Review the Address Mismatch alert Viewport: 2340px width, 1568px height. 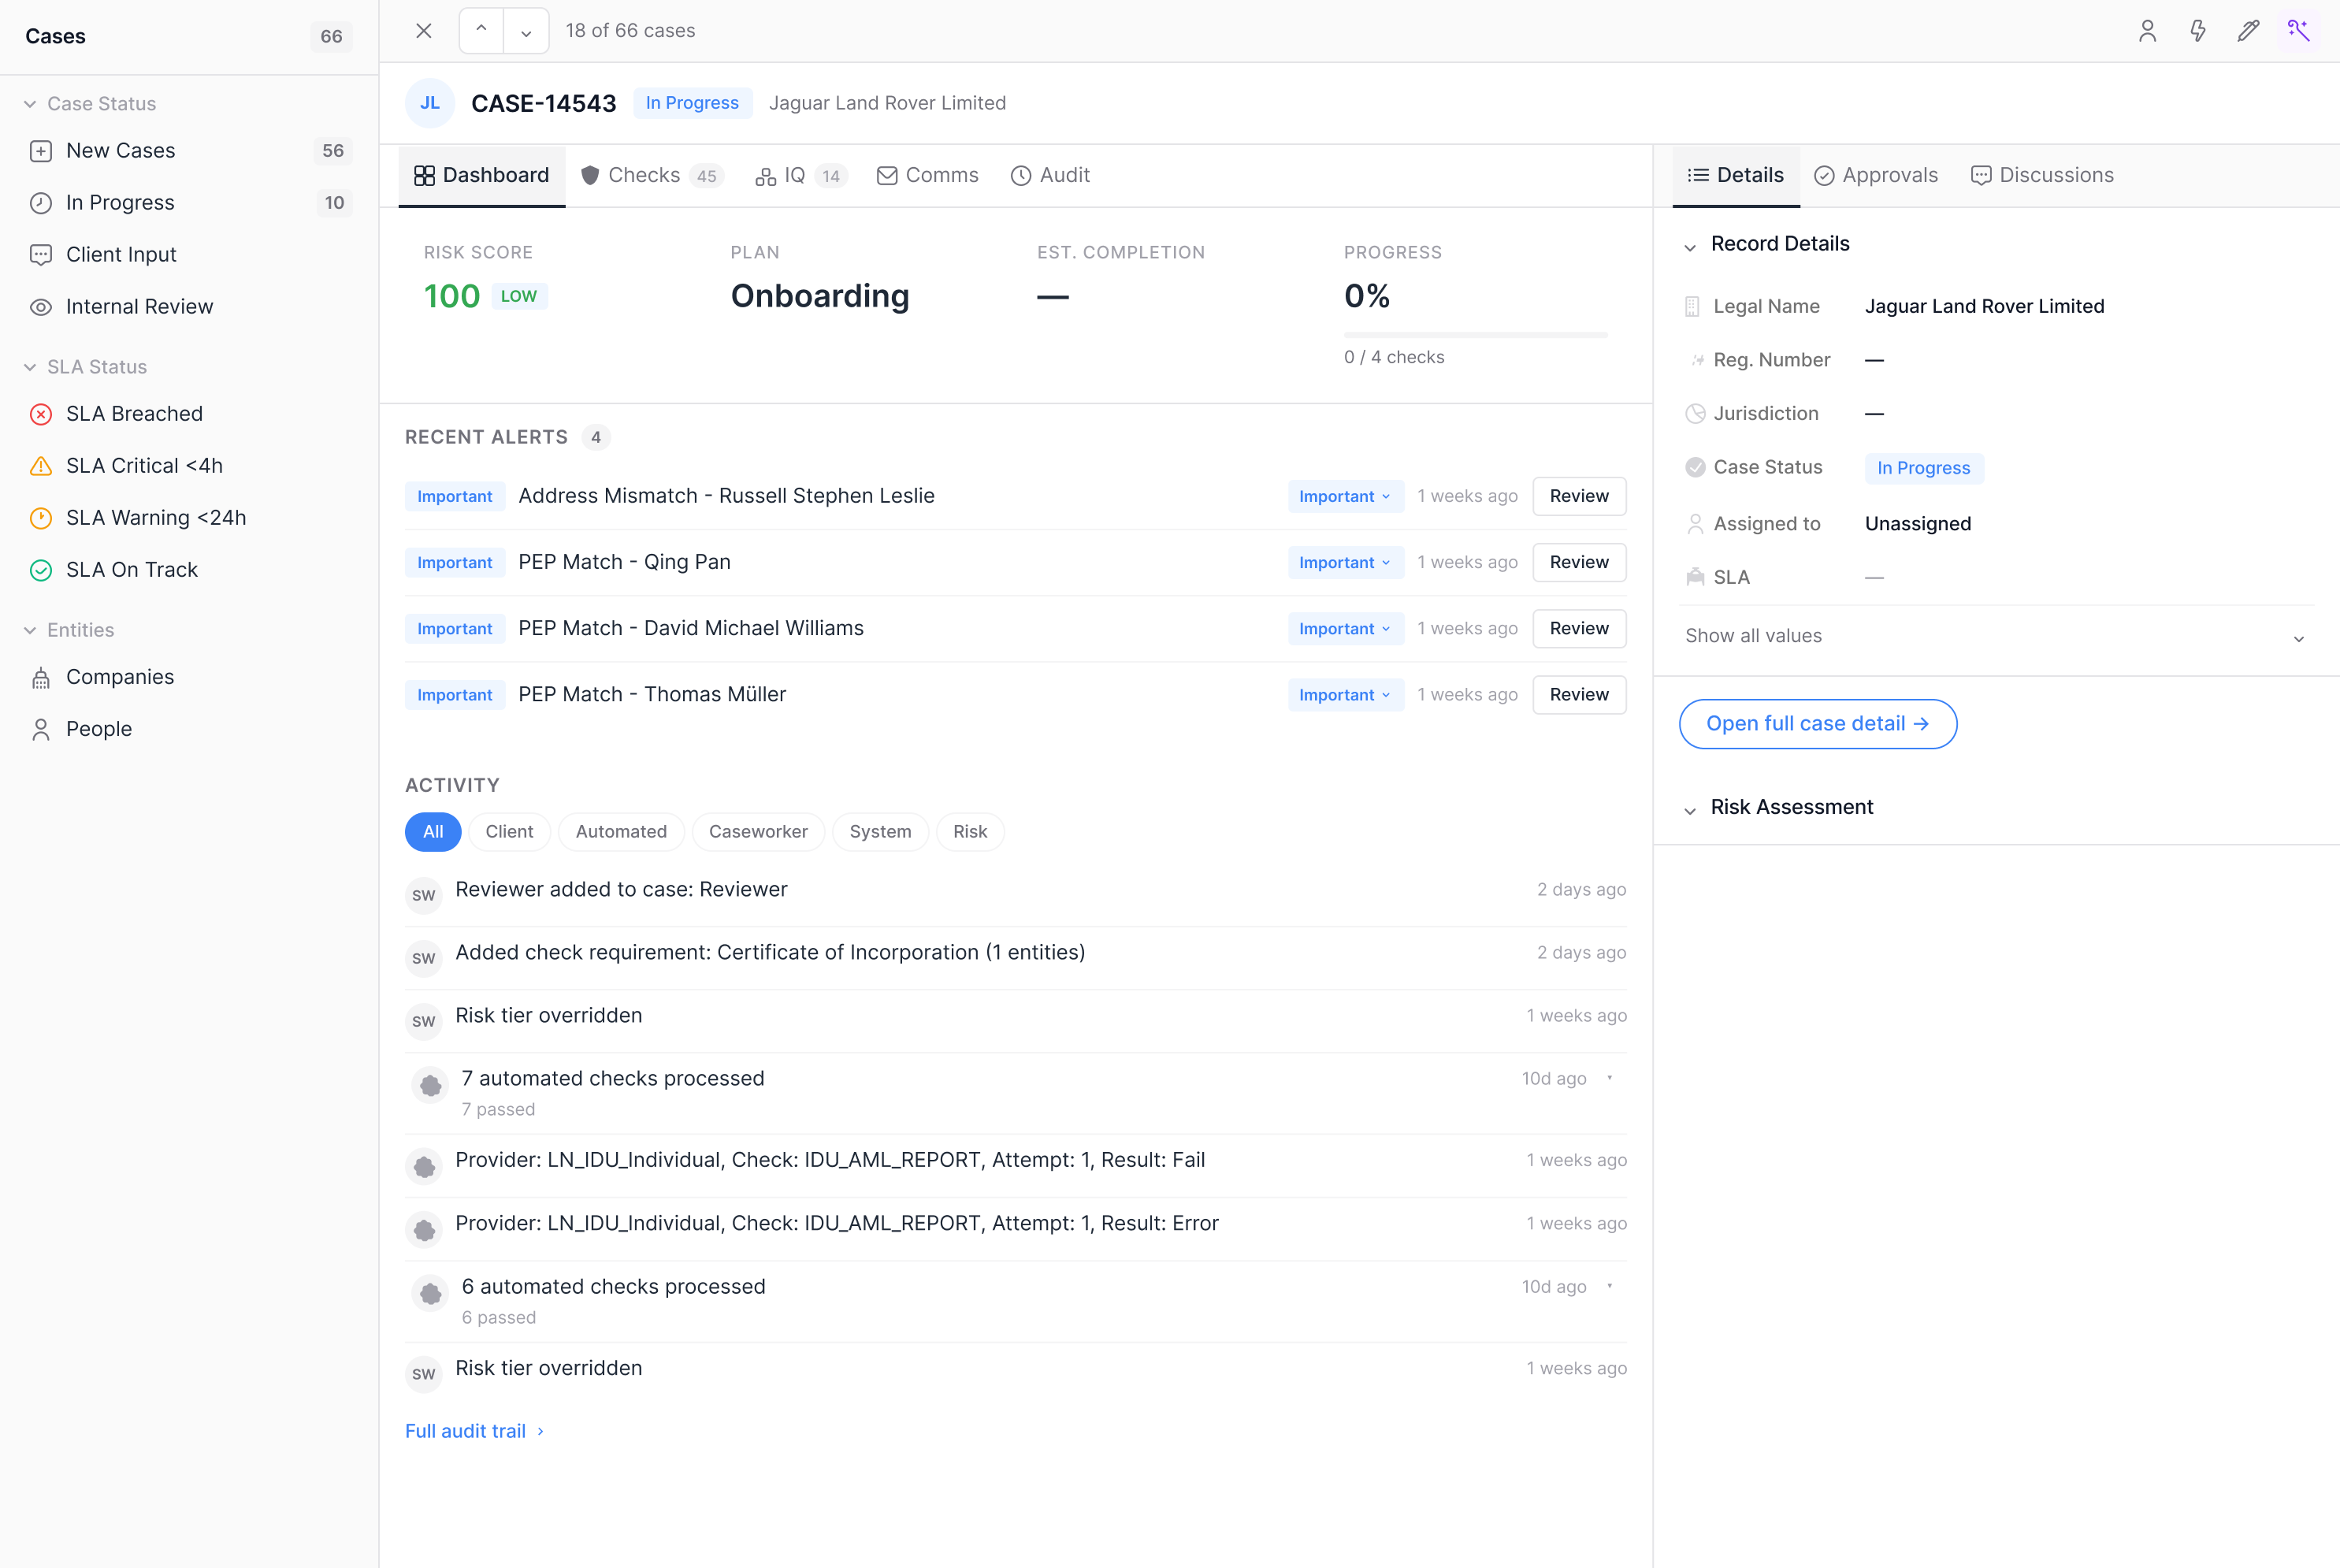pos(1578,496)
